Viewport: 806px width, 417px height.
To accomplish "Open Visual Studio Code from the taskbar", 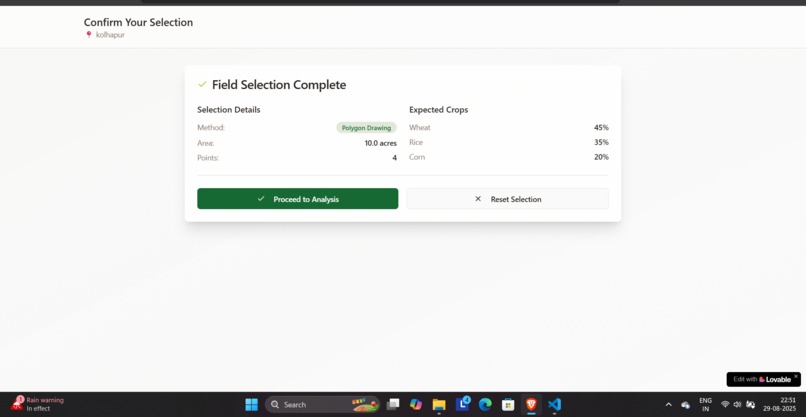I will coord(554,405).
